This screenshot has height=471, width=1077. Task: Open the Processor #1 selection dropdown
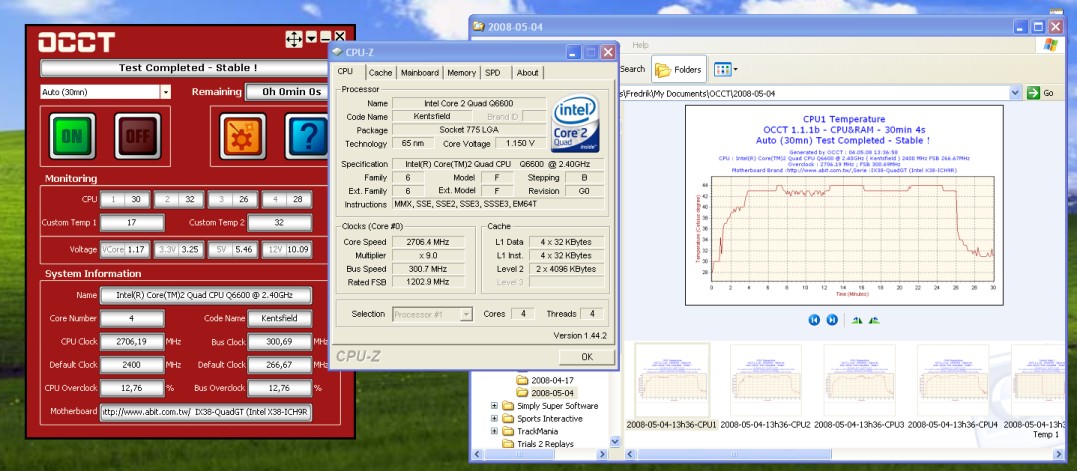click(466, 314)
